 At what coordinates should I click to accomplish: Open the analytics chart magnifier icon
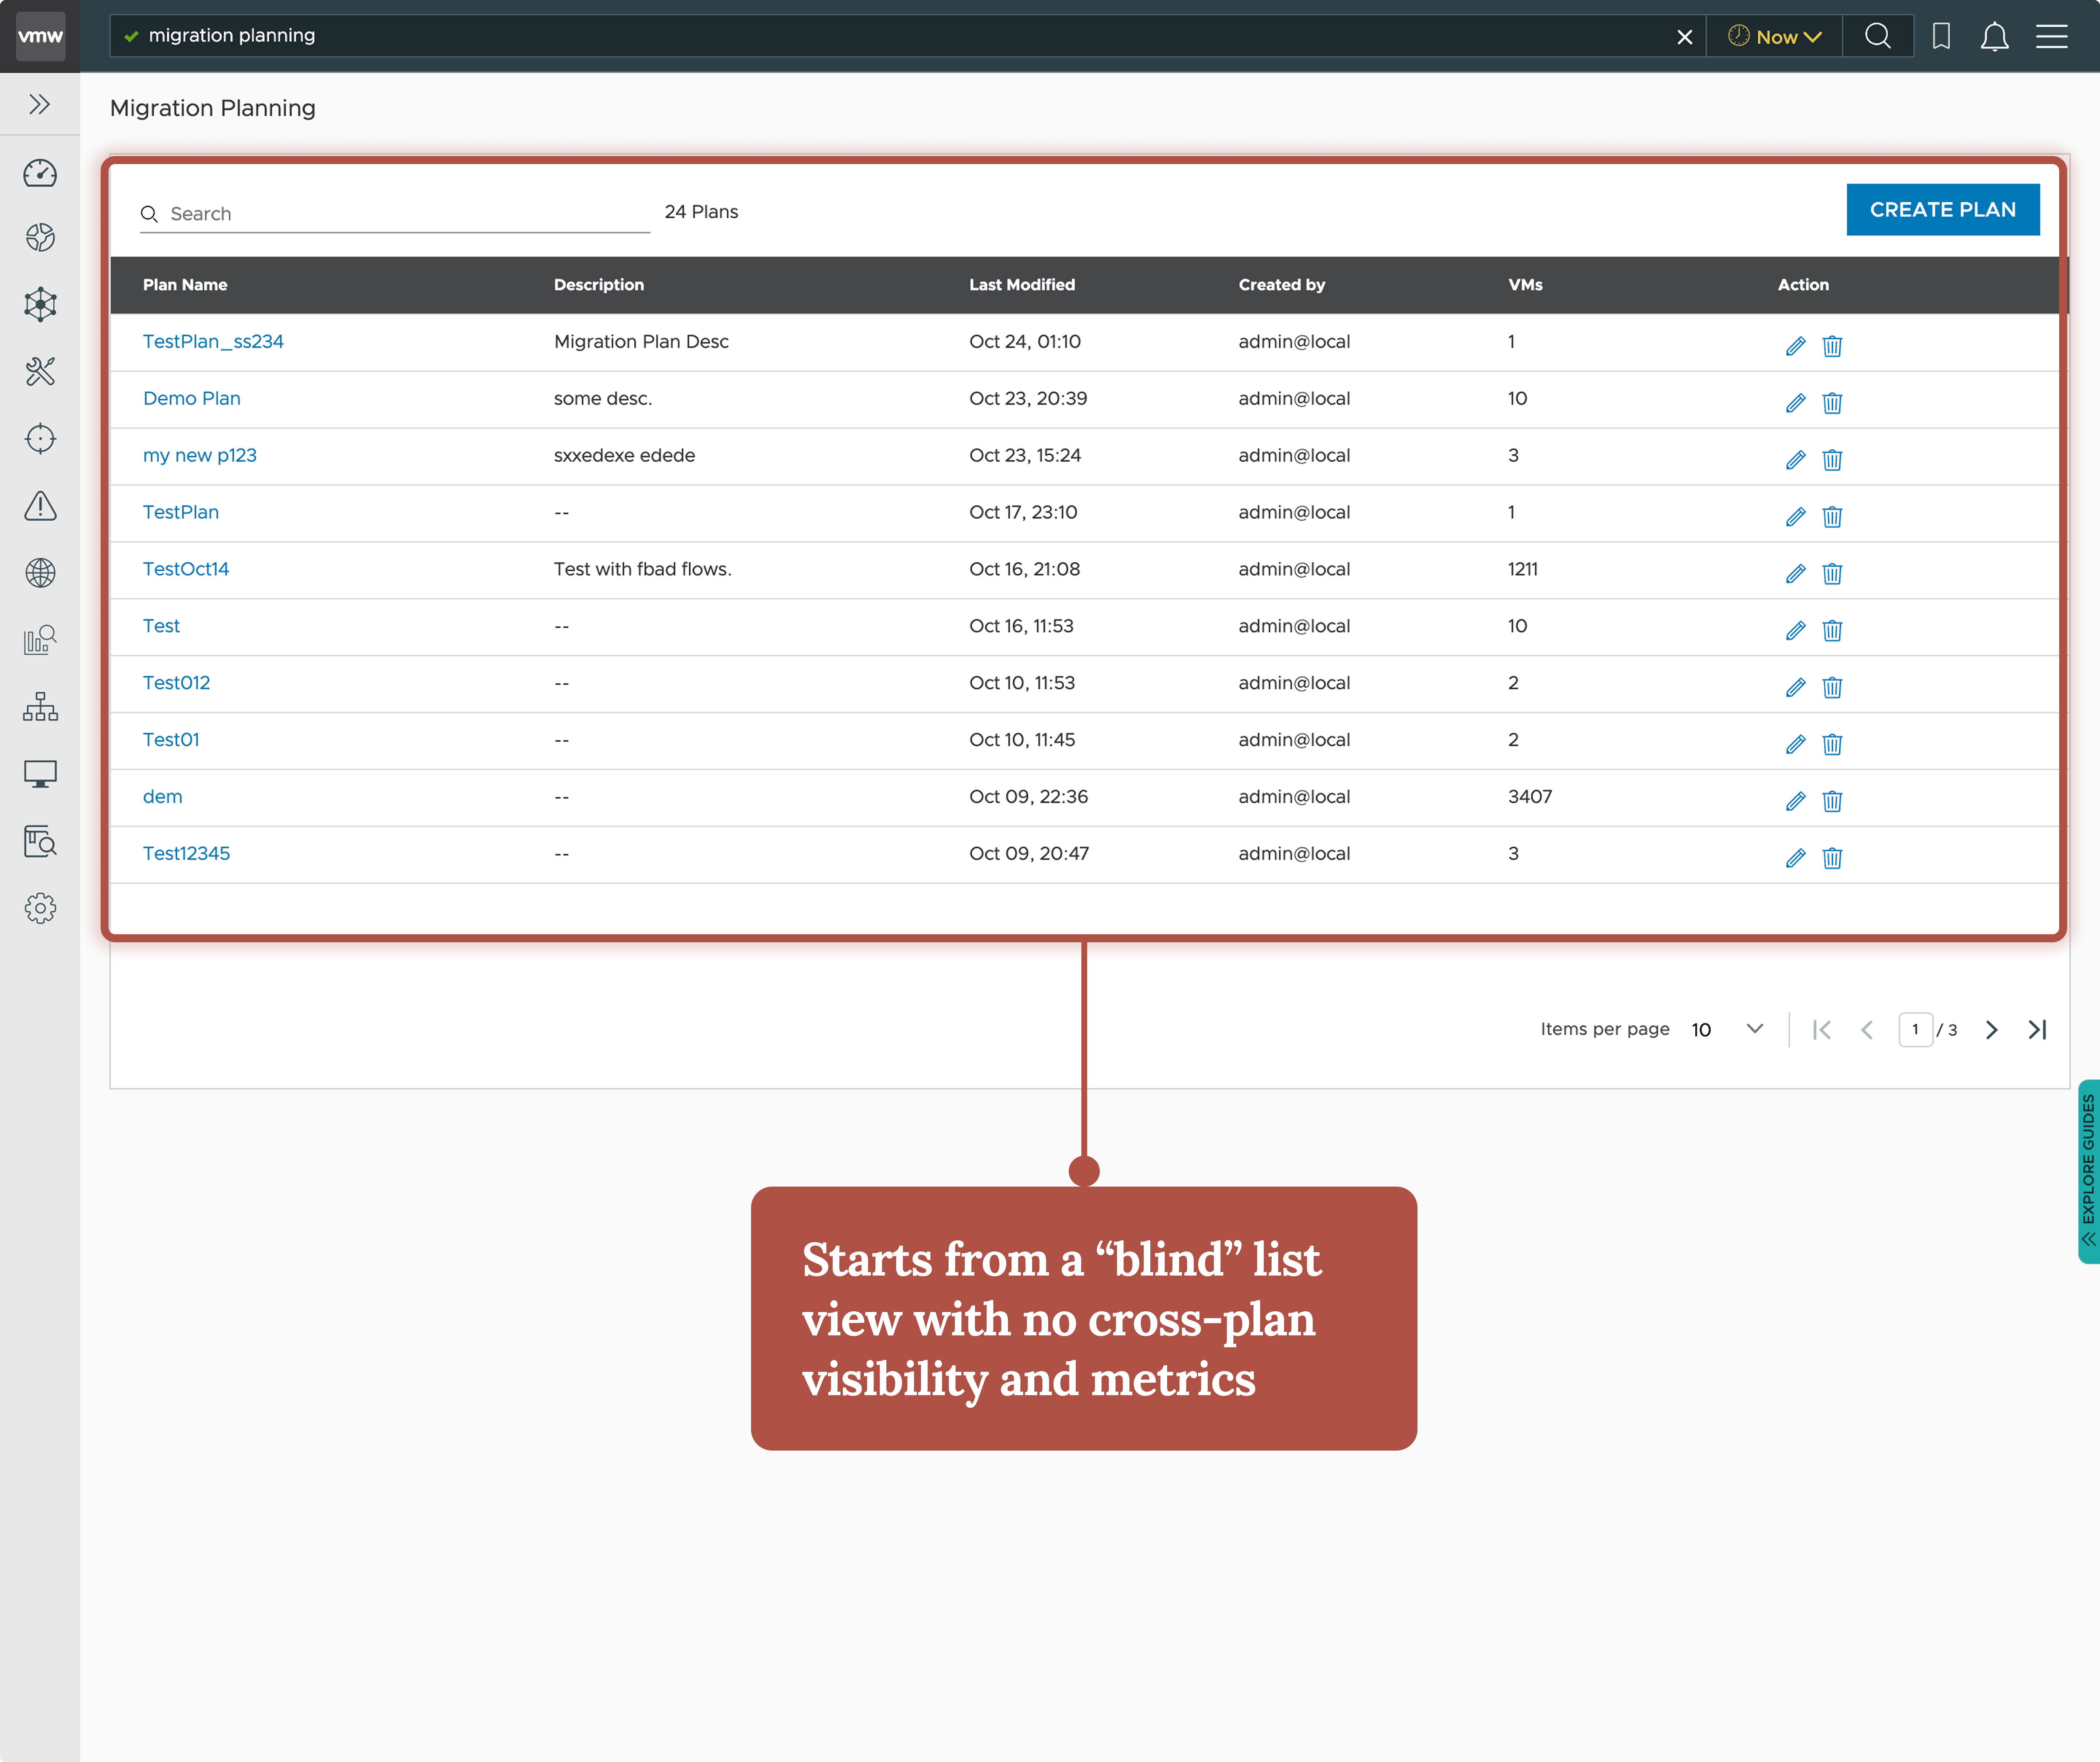[x=40, y=640]
